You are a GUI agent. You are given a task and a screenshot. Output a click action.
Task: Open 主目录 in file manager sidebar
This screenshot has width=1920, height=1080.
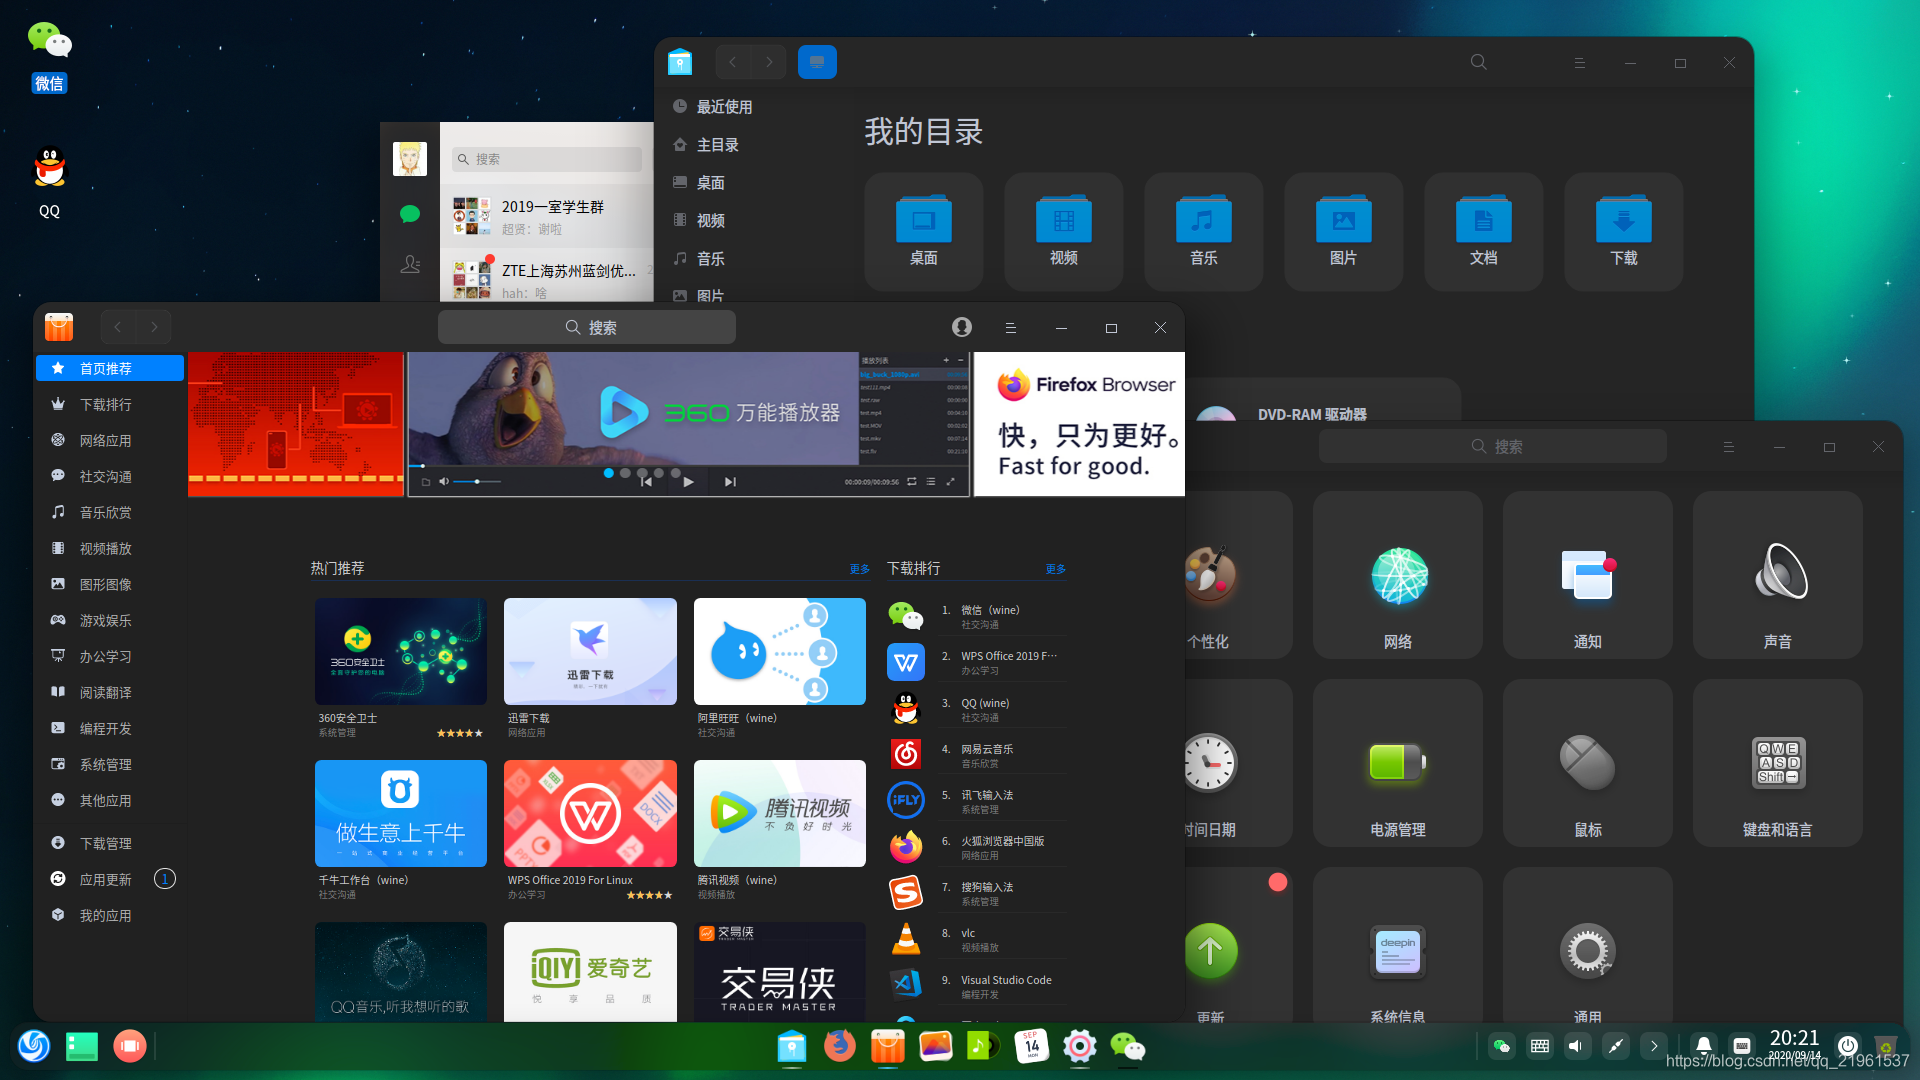pyautogui.click(x=718, y=144)
